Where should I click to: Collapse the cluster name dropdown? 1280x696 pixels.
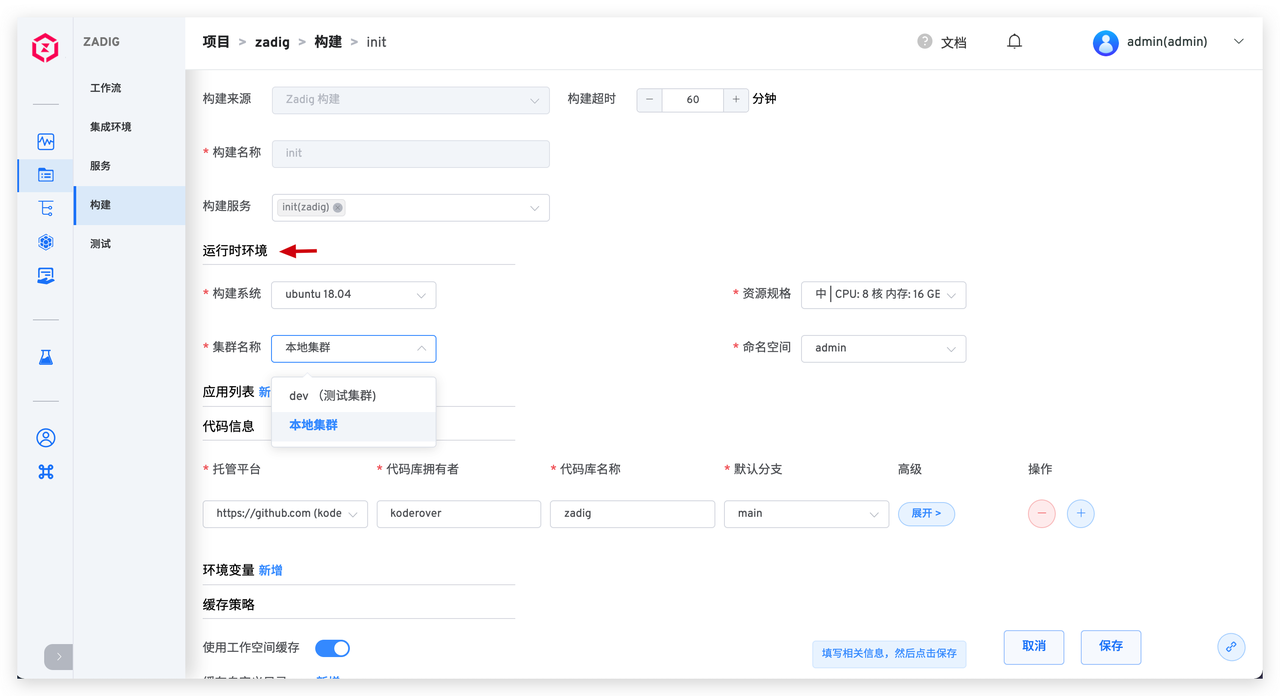[x=354, y=348]
